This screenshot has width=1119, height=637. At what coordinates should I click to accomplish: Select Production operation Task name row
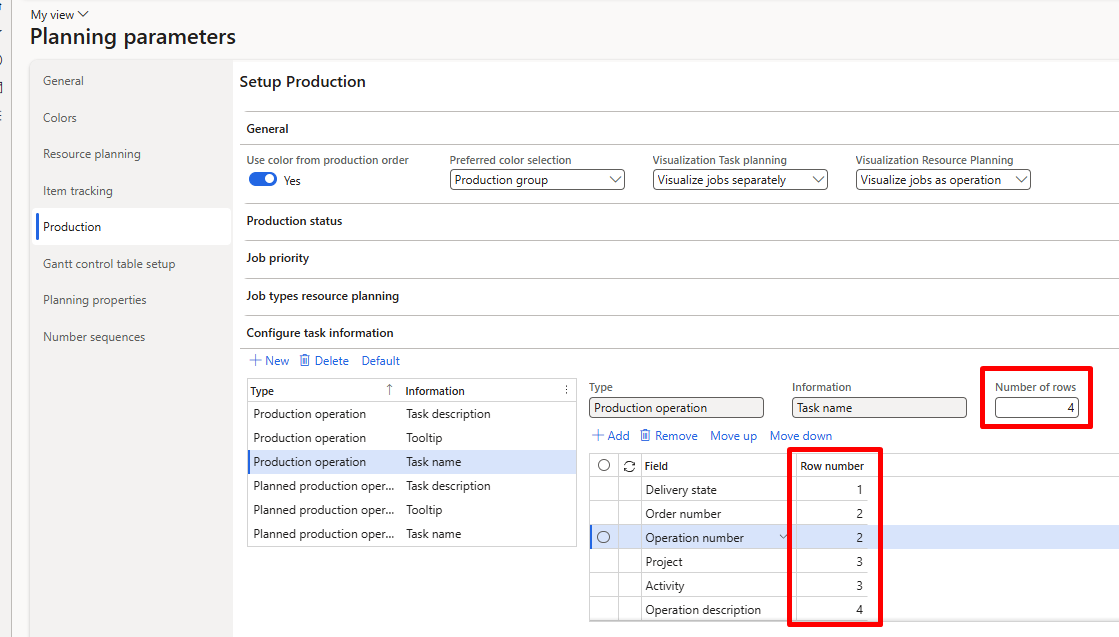coord(412,462)
